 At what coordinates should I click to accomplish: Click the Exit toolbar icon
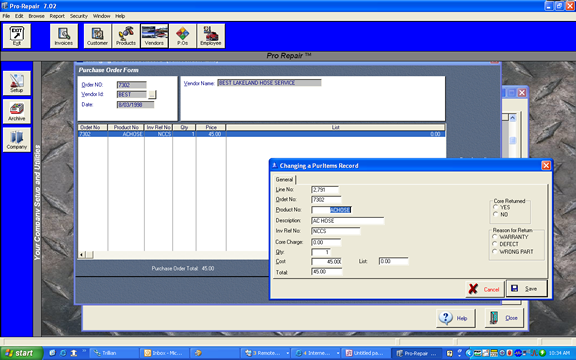[17, 36]
